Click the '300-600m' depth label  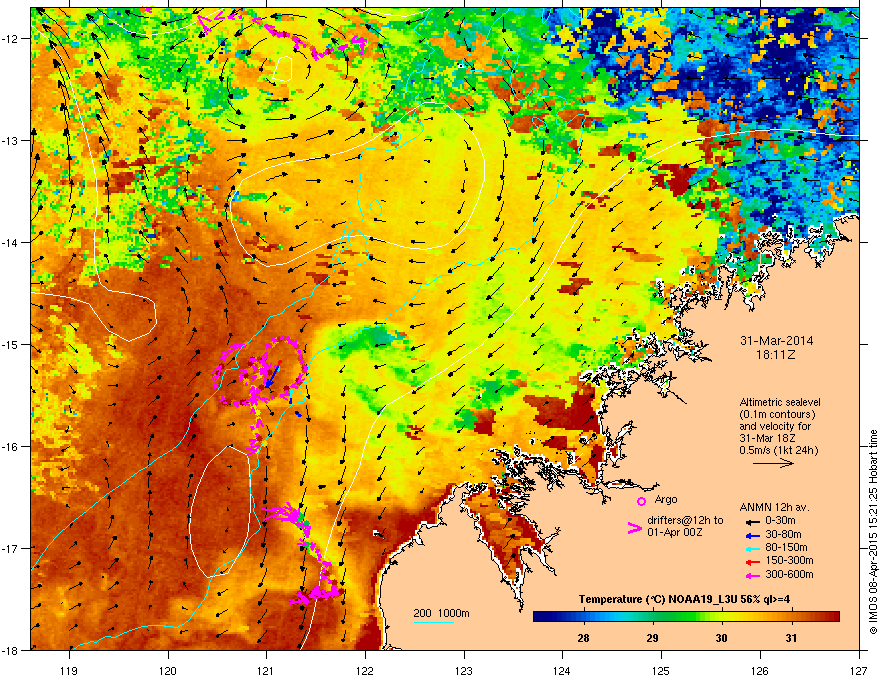[789, 574]
